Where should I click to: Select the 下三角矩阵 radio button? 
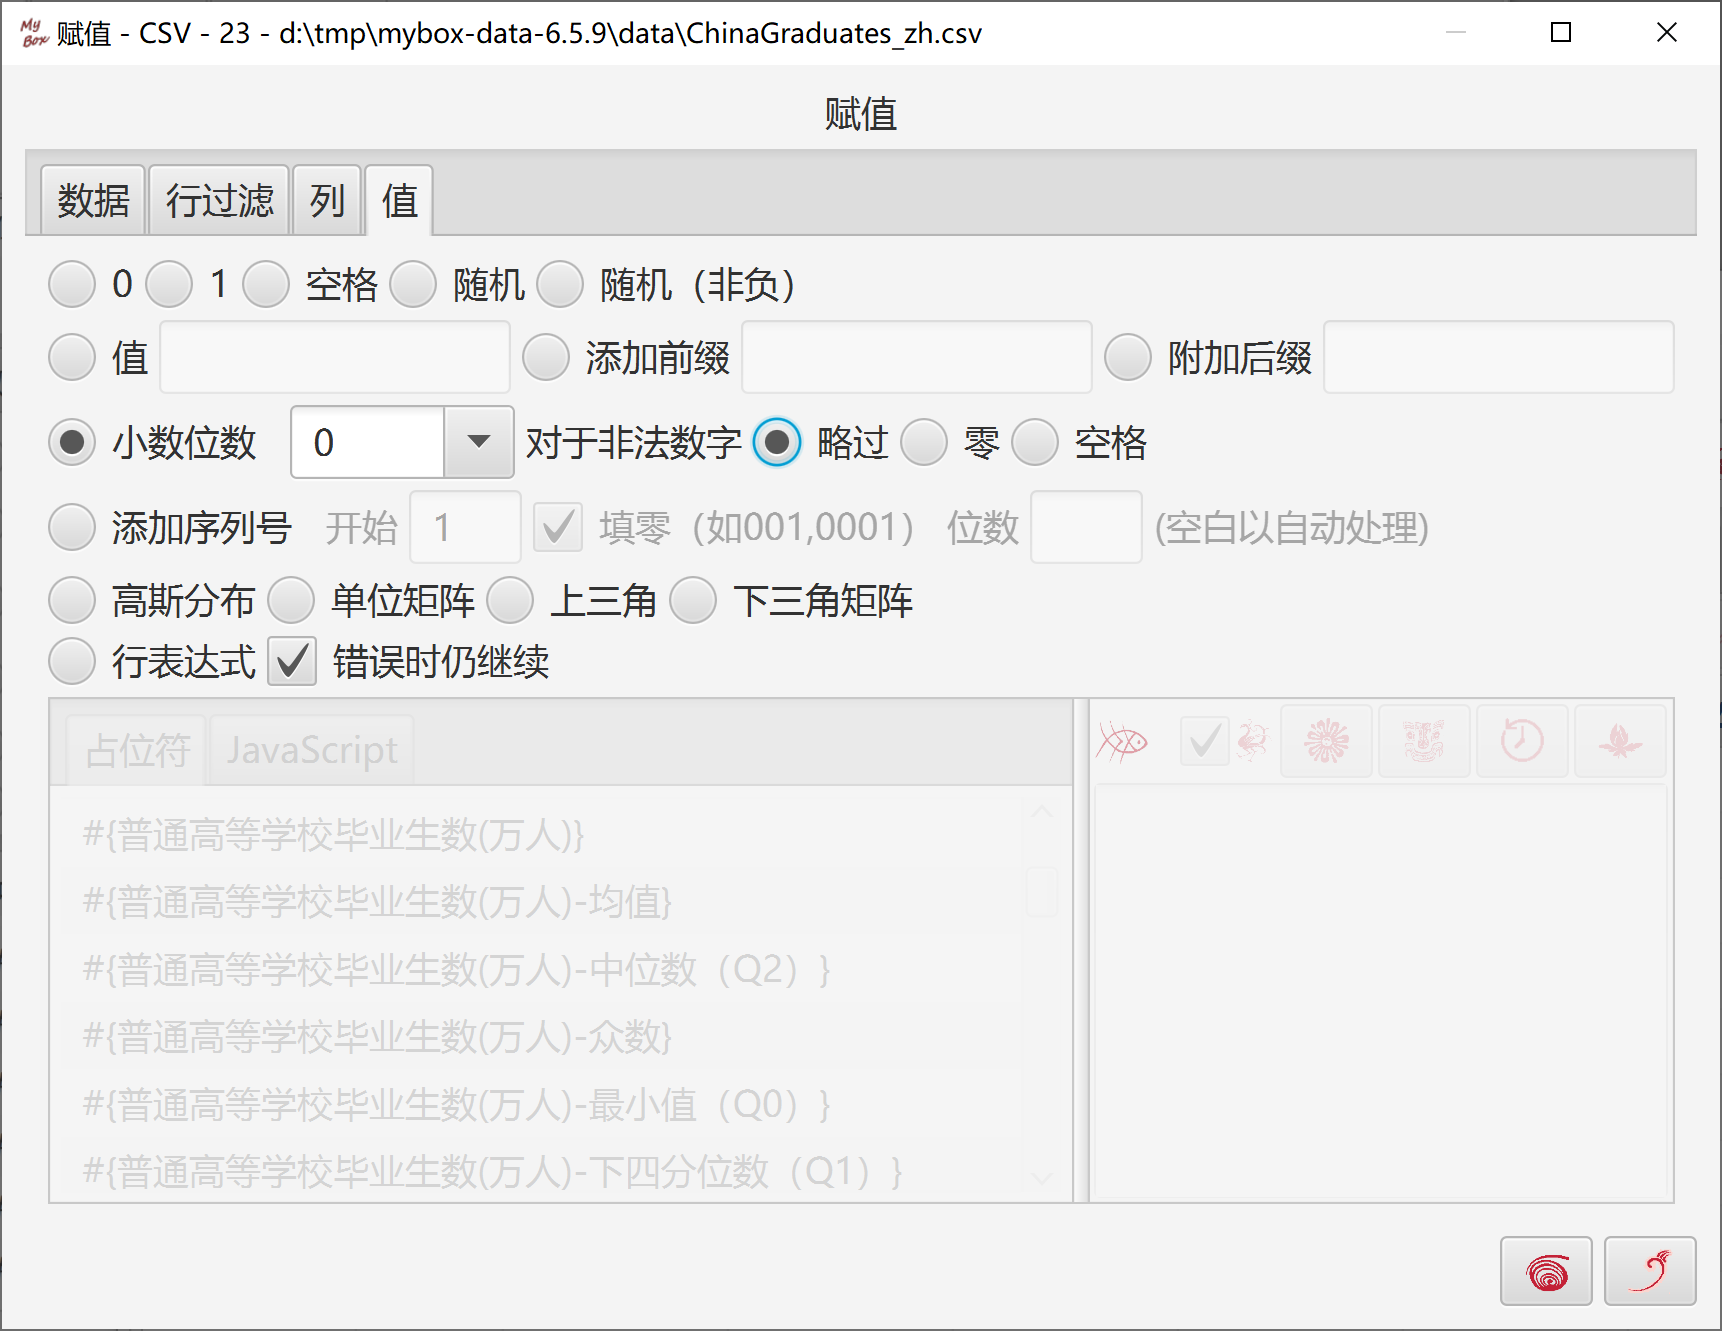[693, 601]
